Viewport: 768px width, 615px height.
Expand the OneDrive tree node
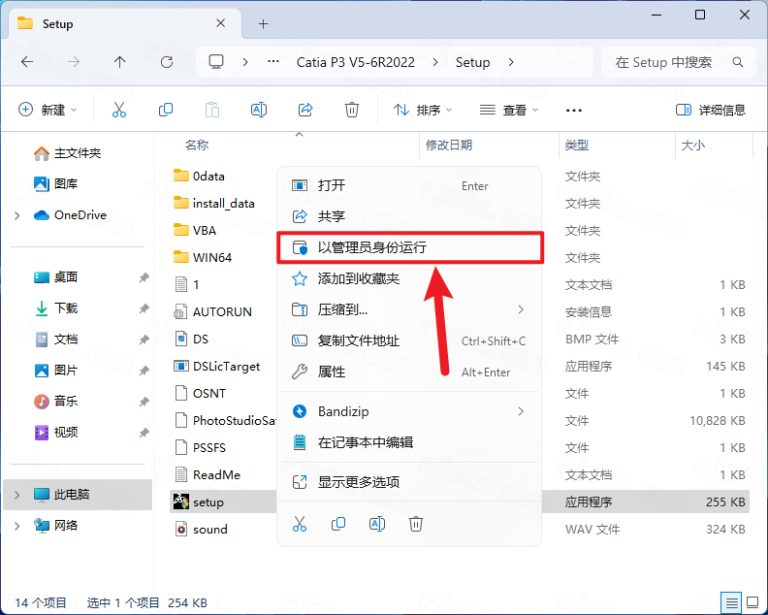tap(17, 215)
